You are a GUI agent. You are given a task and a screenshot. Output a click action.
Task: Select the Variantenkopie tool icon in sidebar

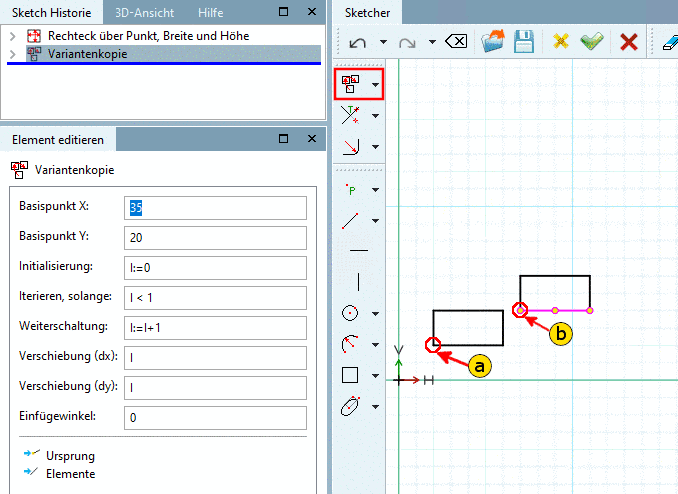click(350, 84)
